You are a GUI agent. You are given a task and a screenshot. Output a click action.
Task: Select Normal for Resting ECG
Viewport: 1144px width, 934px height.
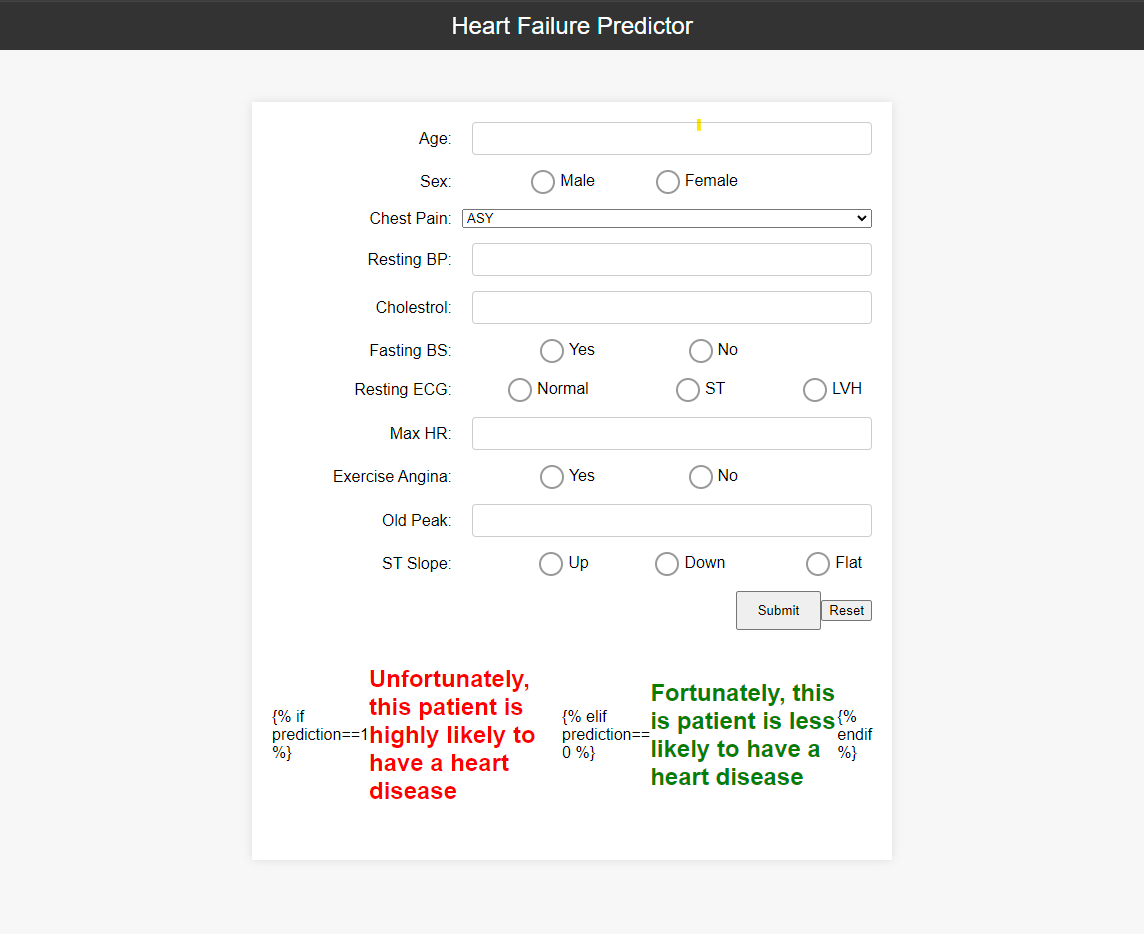(x=520, y=390)
